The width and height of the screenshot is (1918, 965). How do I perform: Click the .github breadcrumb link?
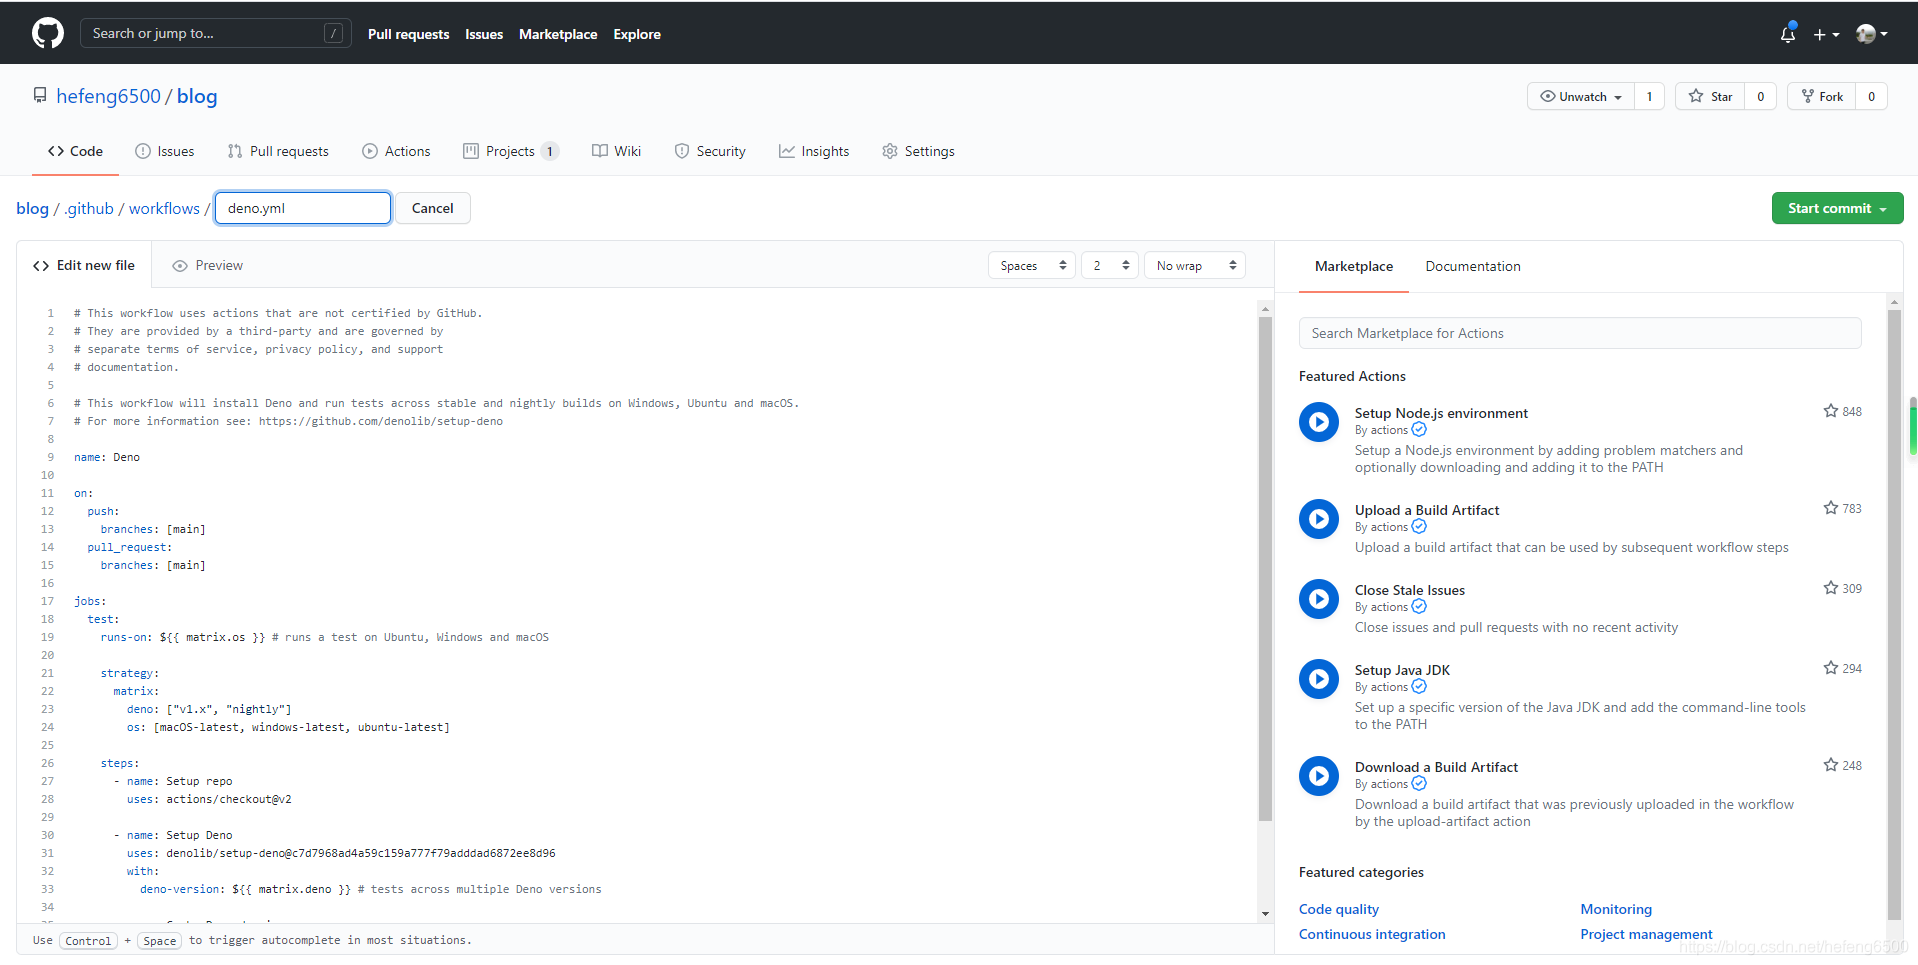89,208
